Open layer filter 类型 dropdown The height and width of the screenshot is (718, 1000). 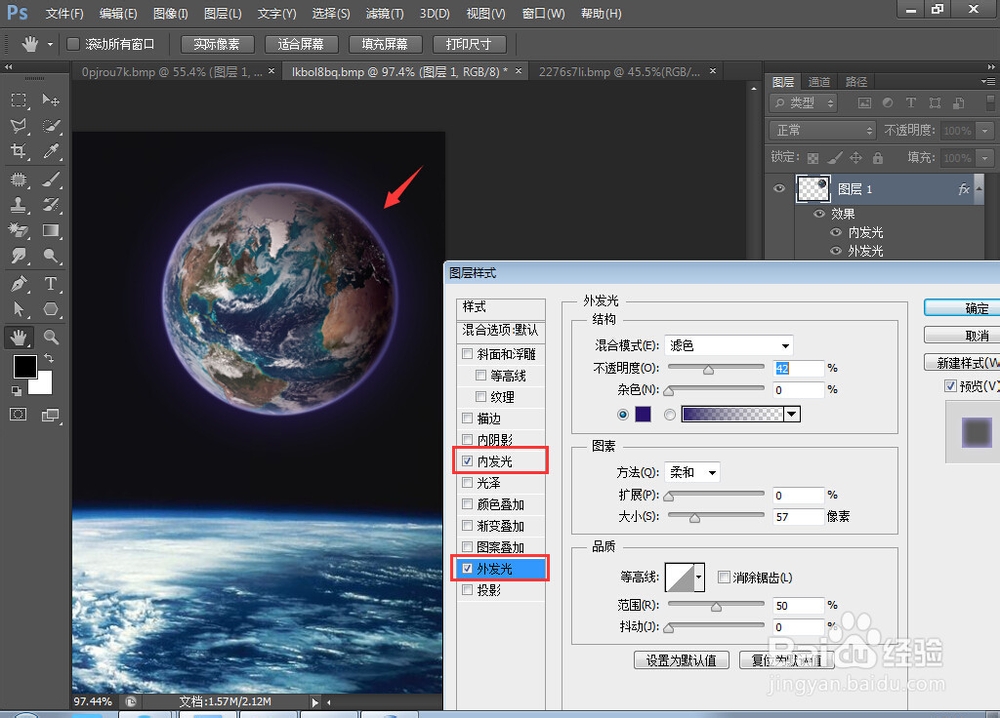click(x=804, y=103)
